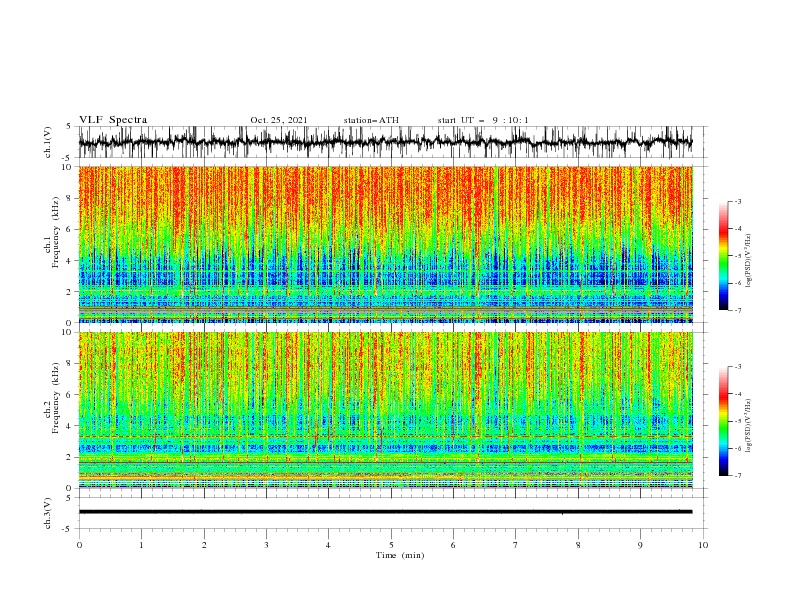
Task: Click the "ch.1(V)" waveform axis label
Action: (x=48, y=142)
